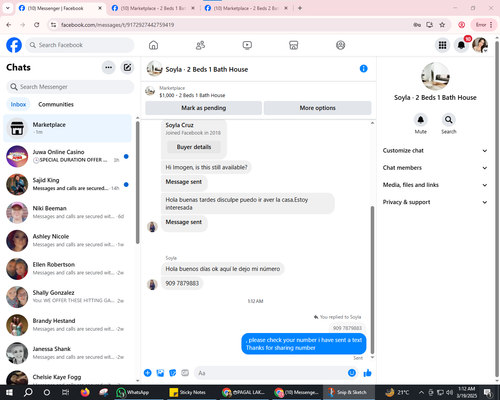Click More options button

pyautogui.click(x=317, y=108)
